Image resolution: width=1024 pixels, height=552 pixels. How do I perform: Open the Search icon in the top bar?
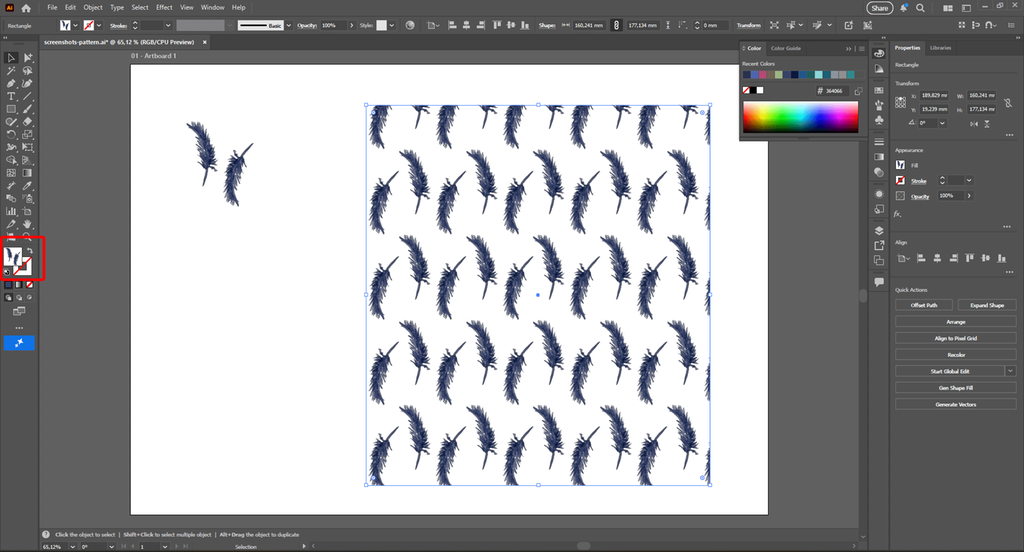pos(920,8)
